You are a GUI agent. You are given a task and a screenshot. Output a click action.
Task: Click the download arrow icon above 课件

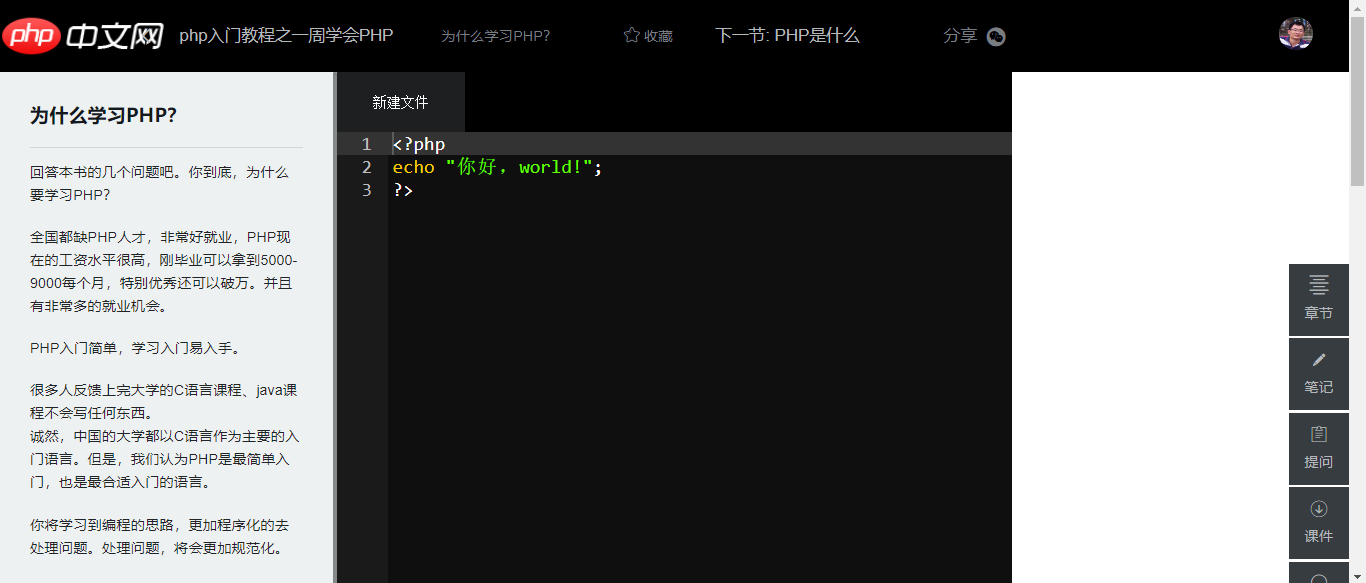pyautogui.click(x=1318, y=509)
